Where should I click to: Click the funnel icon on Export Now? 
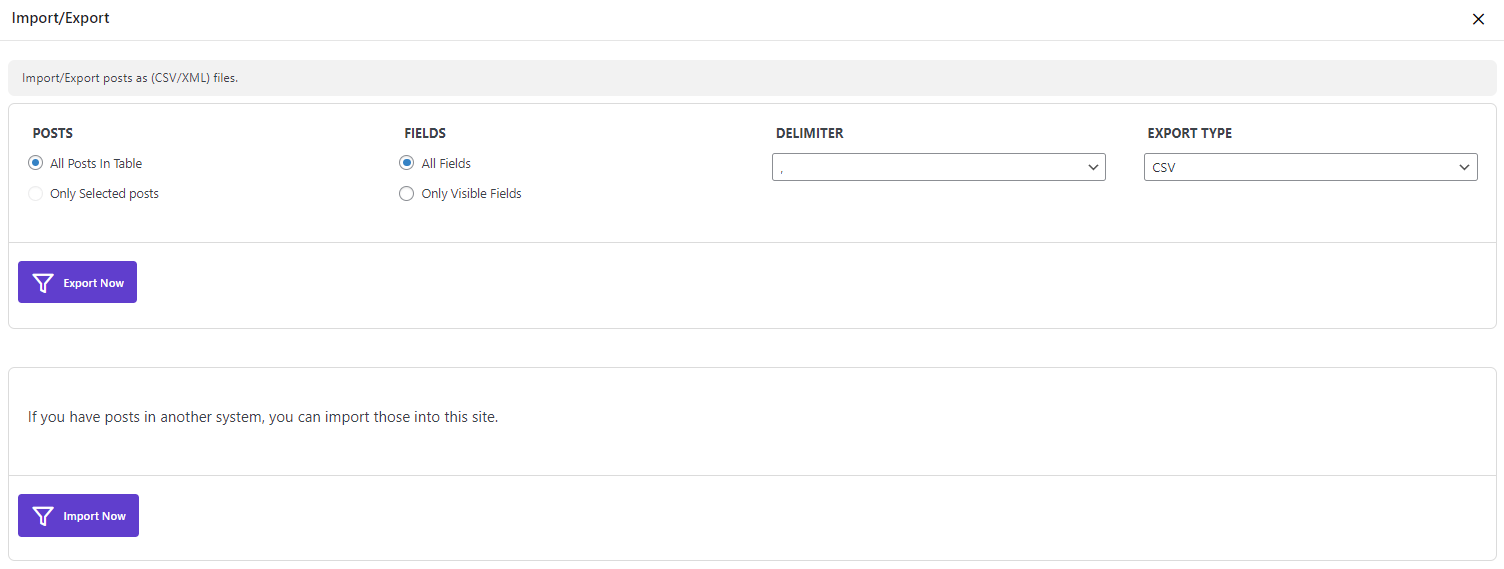(43, 283)
